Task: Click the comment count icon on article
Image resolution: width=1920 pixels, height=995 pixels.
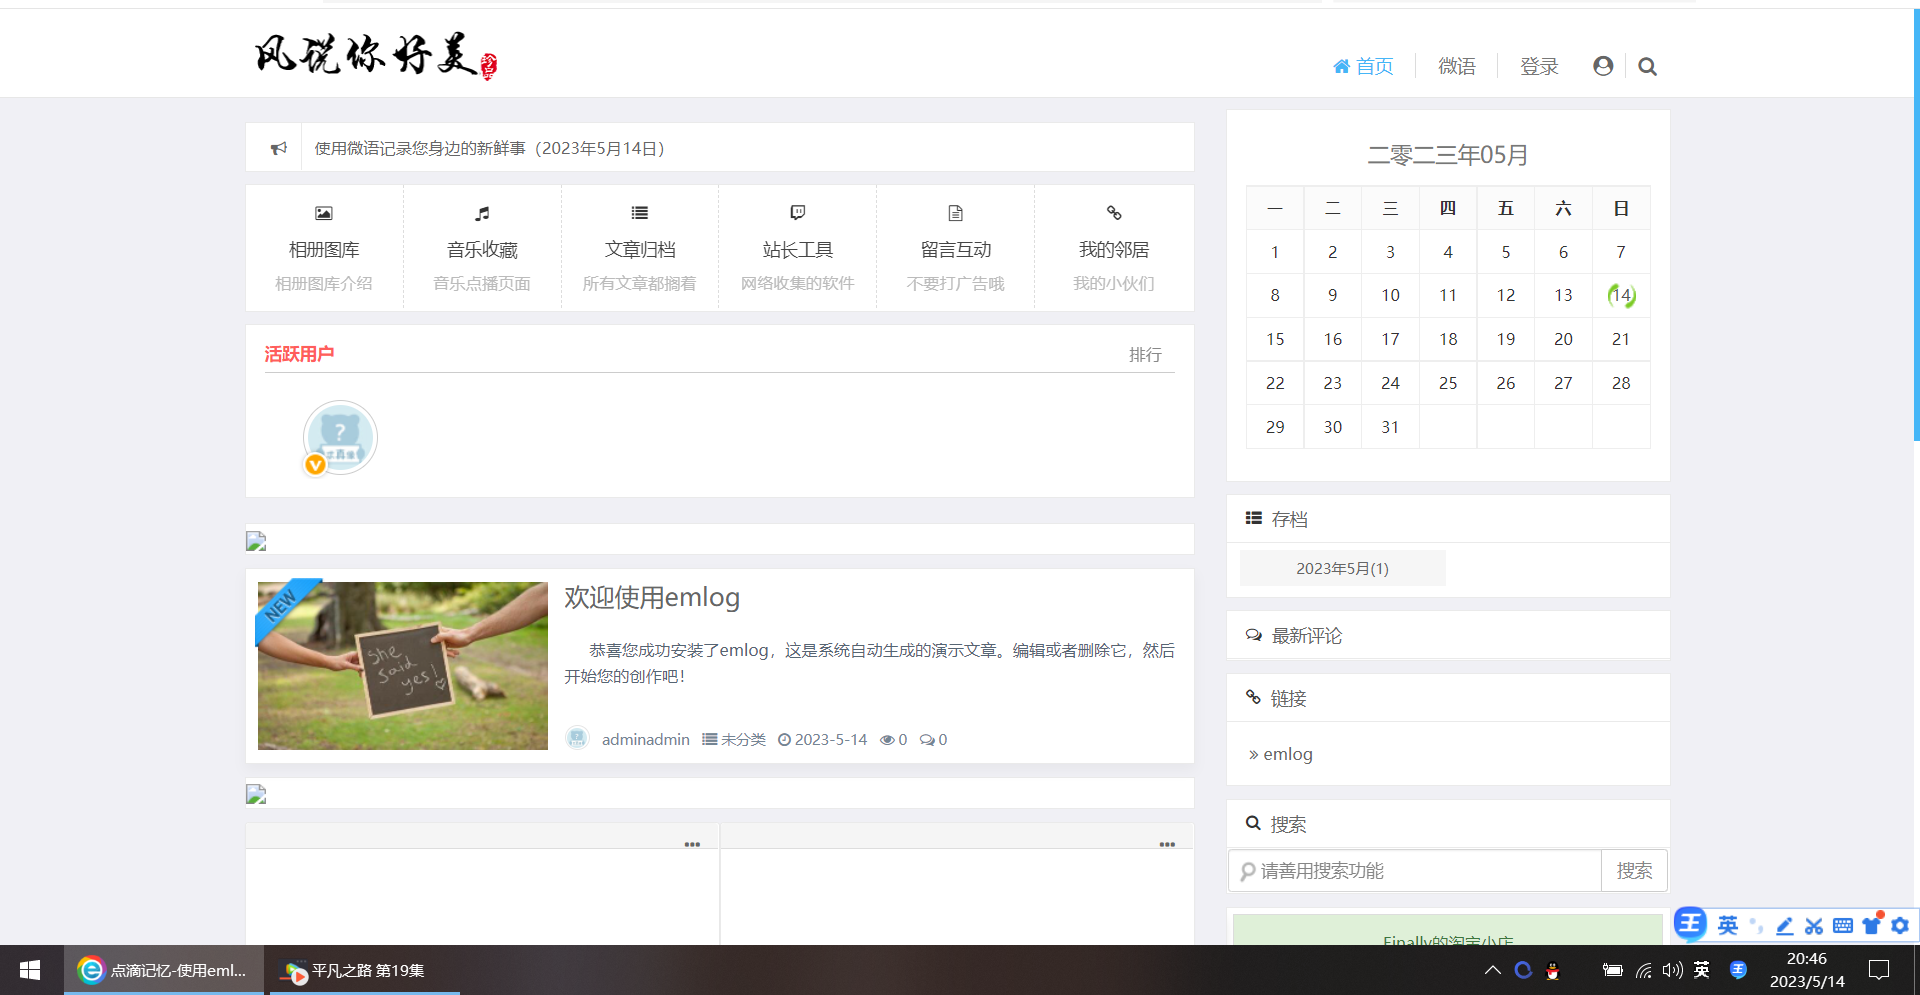Action: [927, 740]
